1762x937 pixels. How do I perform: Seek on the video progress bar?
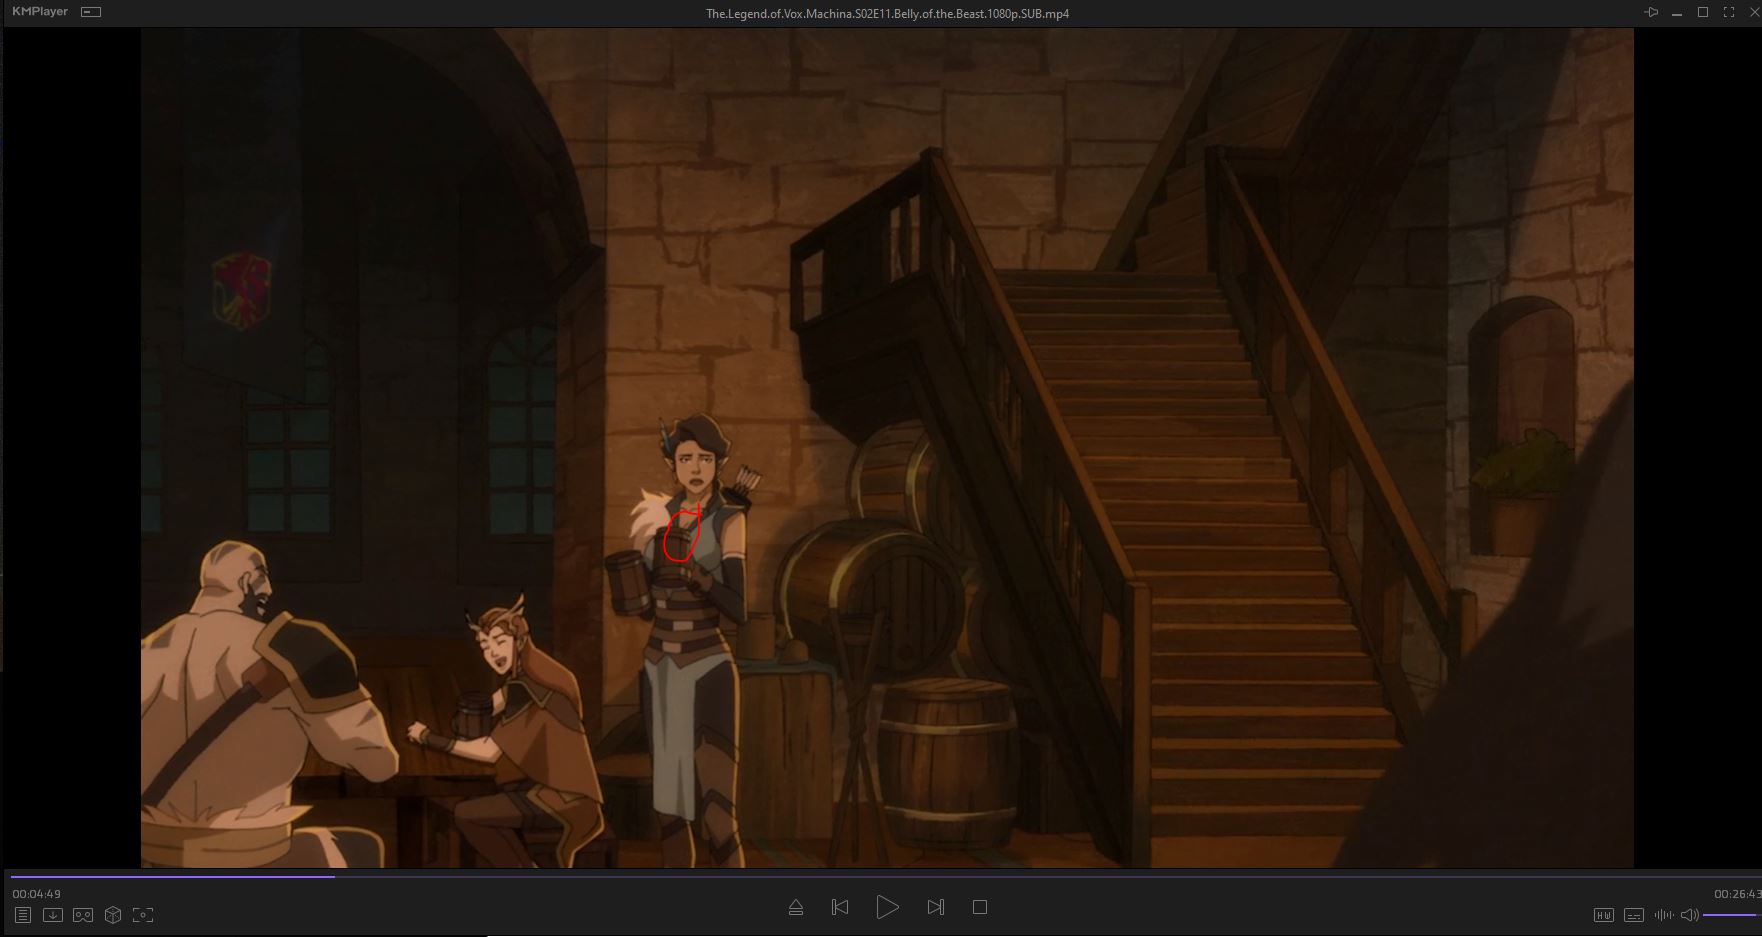(880, 876)
